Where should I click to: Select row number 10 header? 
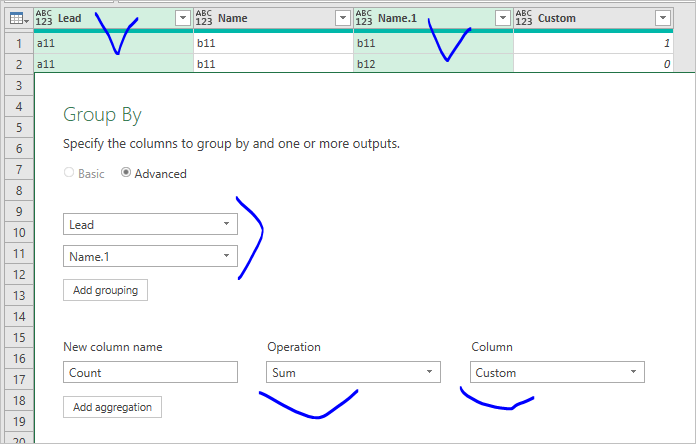(19, 232)
